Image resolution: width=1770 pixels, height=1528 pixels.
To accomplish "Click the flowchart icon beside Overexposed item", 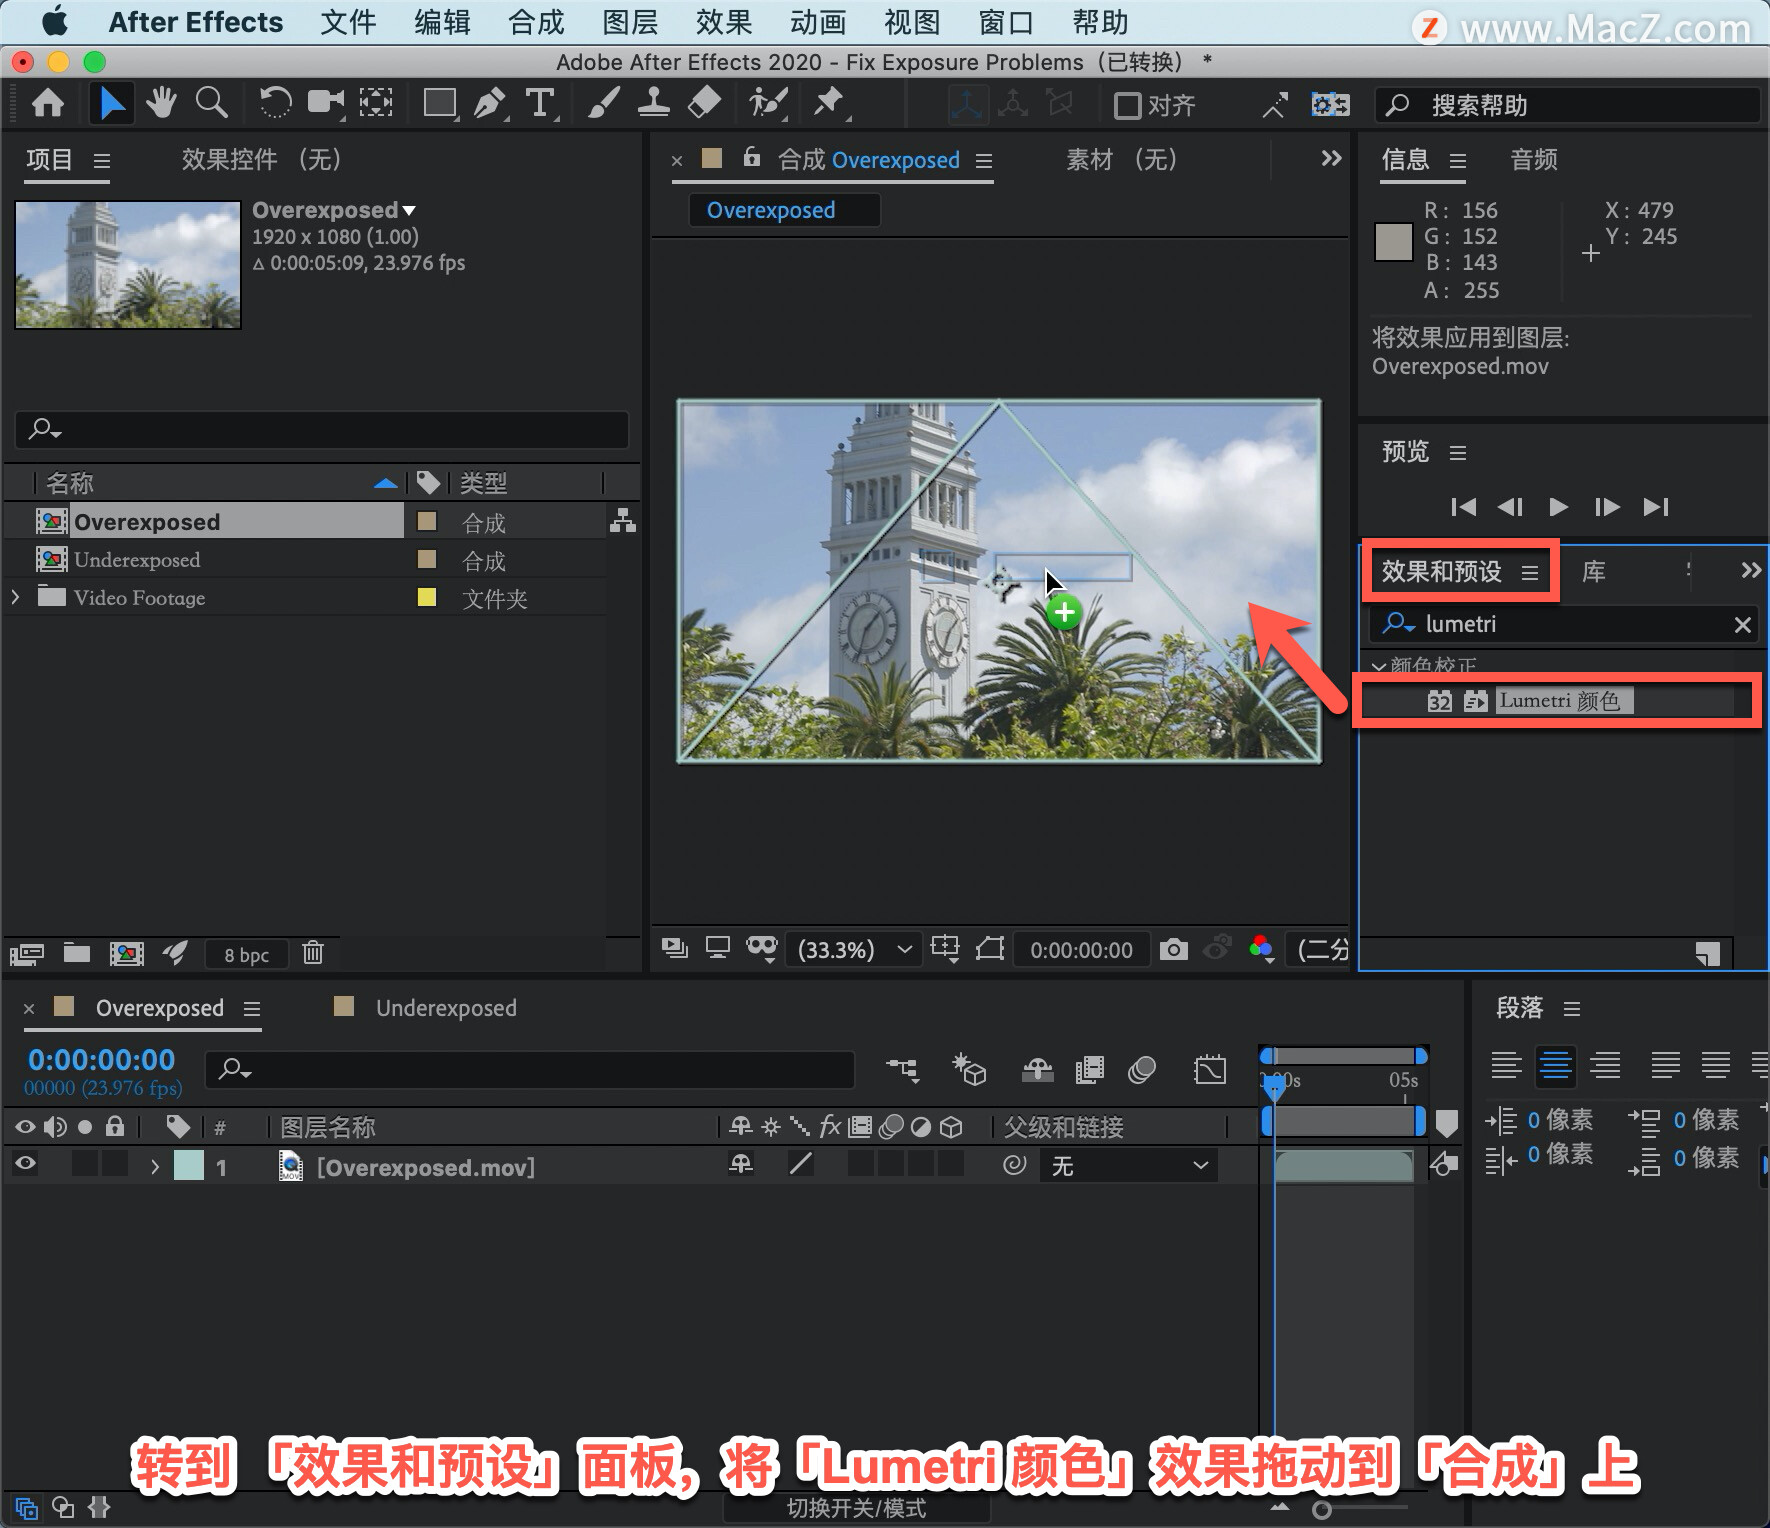I will click(x=623, y=521).
